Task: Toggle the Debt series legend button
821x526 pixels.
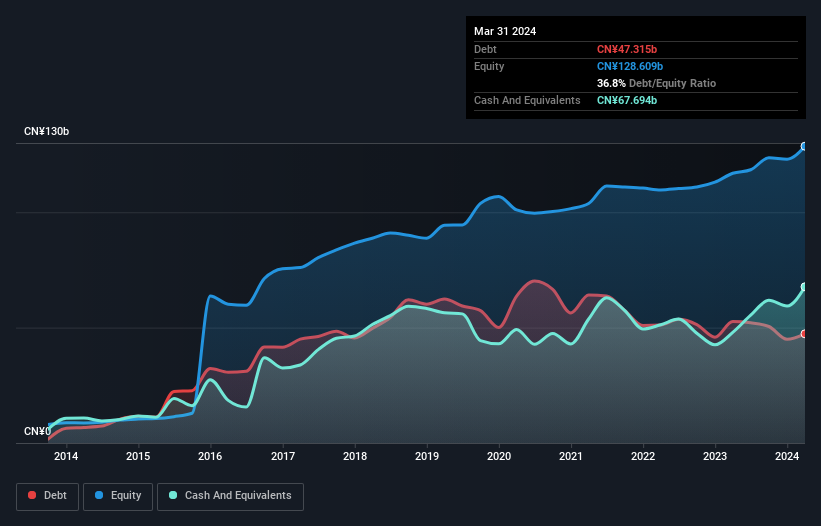Action: coord(47,496)
